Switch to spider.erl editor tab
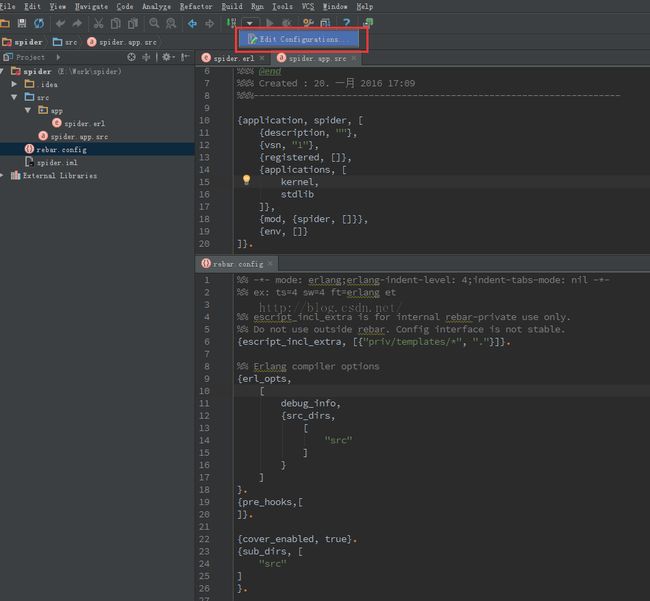 click(233, 58)
